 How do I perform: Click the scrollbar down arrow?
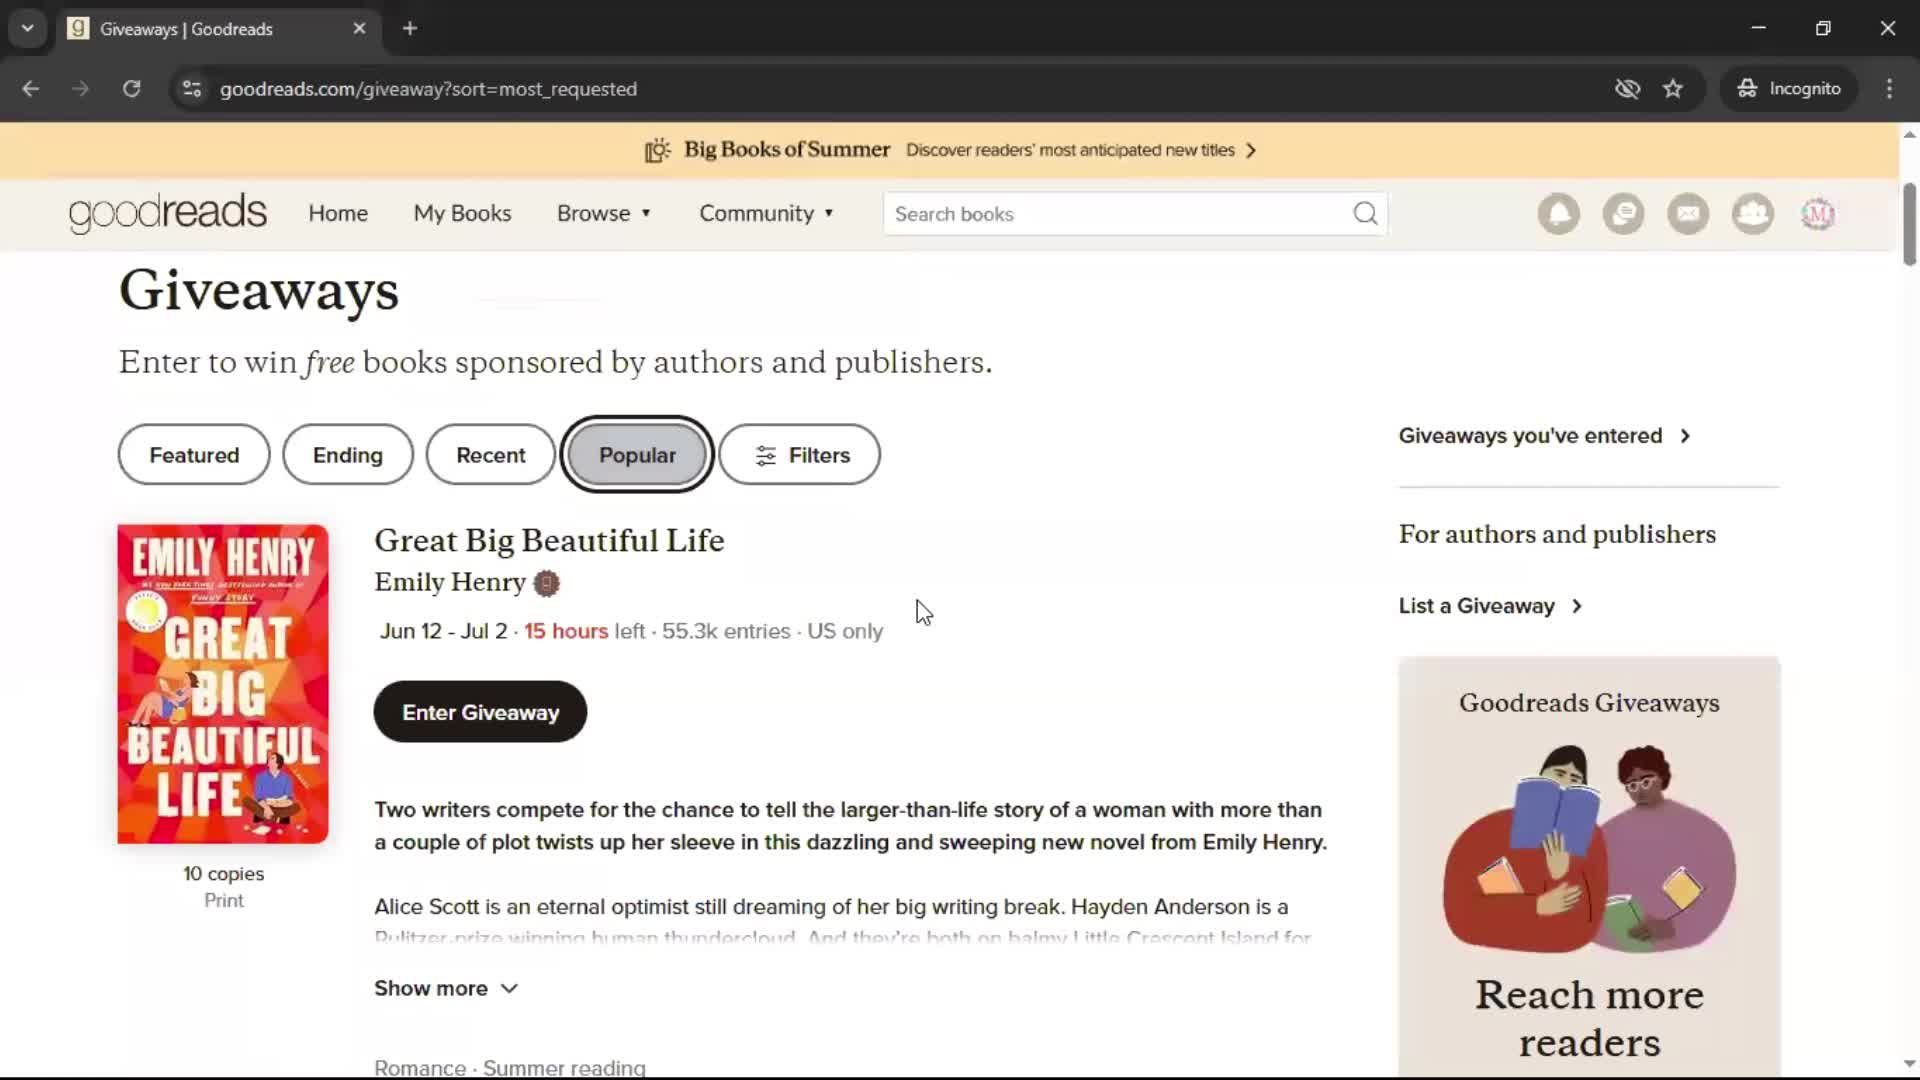tap(1909, 1064)
